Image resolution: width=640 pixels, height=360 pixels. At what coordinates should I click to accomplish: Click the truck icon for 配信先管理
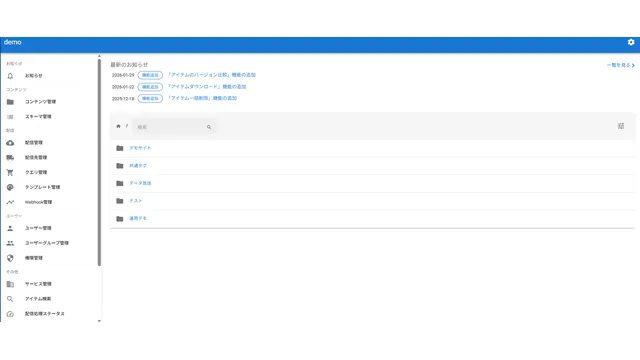pos(10,158)
